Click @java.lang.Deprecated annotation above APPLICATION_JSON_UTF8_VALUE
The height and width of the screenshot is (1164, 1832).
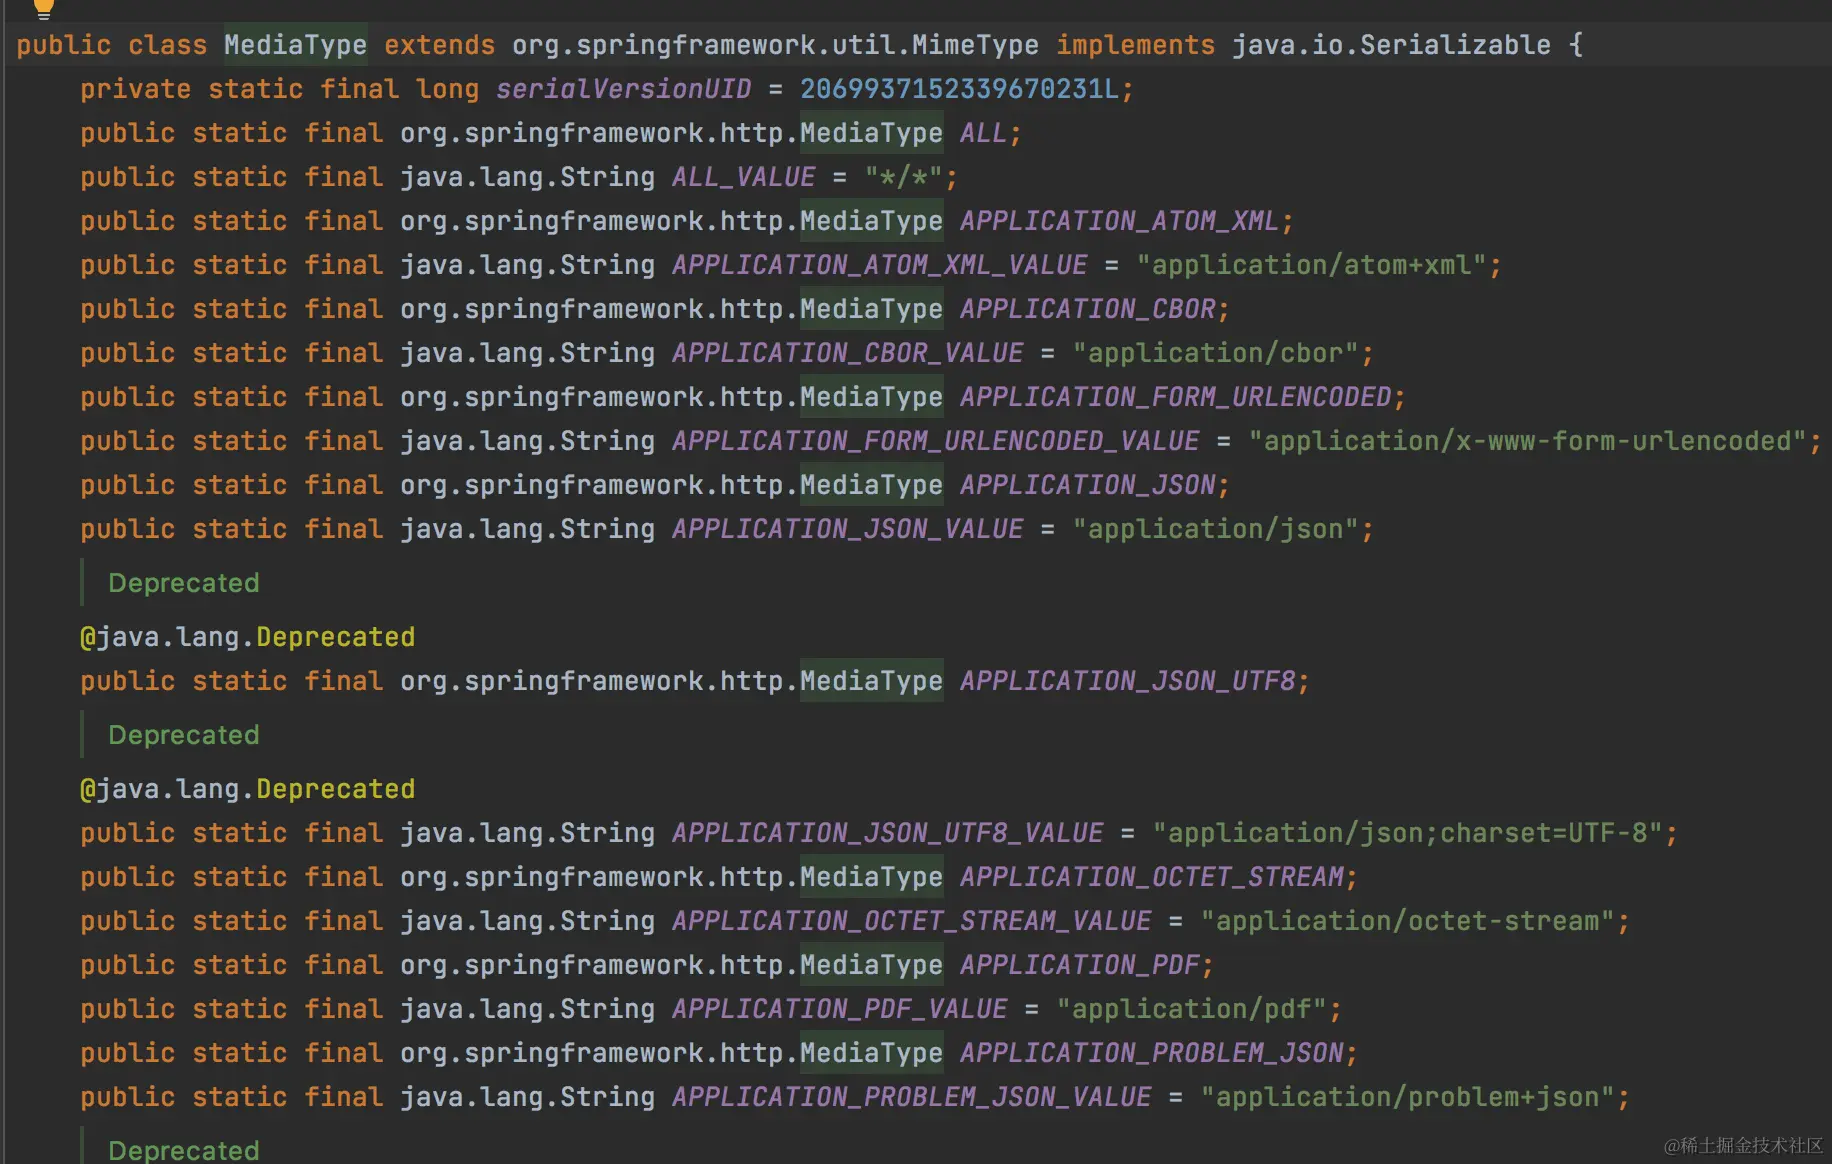248,789
